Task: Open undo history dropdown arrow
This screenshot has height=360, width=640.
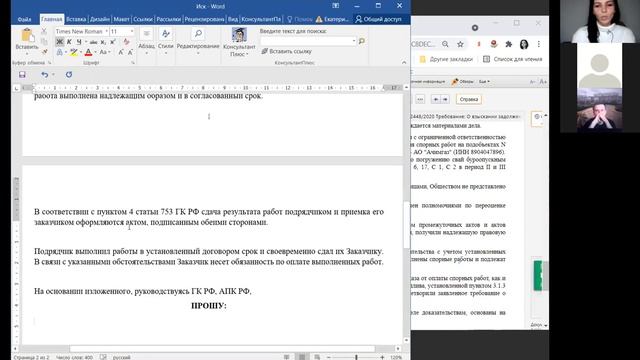Action: [x=53, y=75]
